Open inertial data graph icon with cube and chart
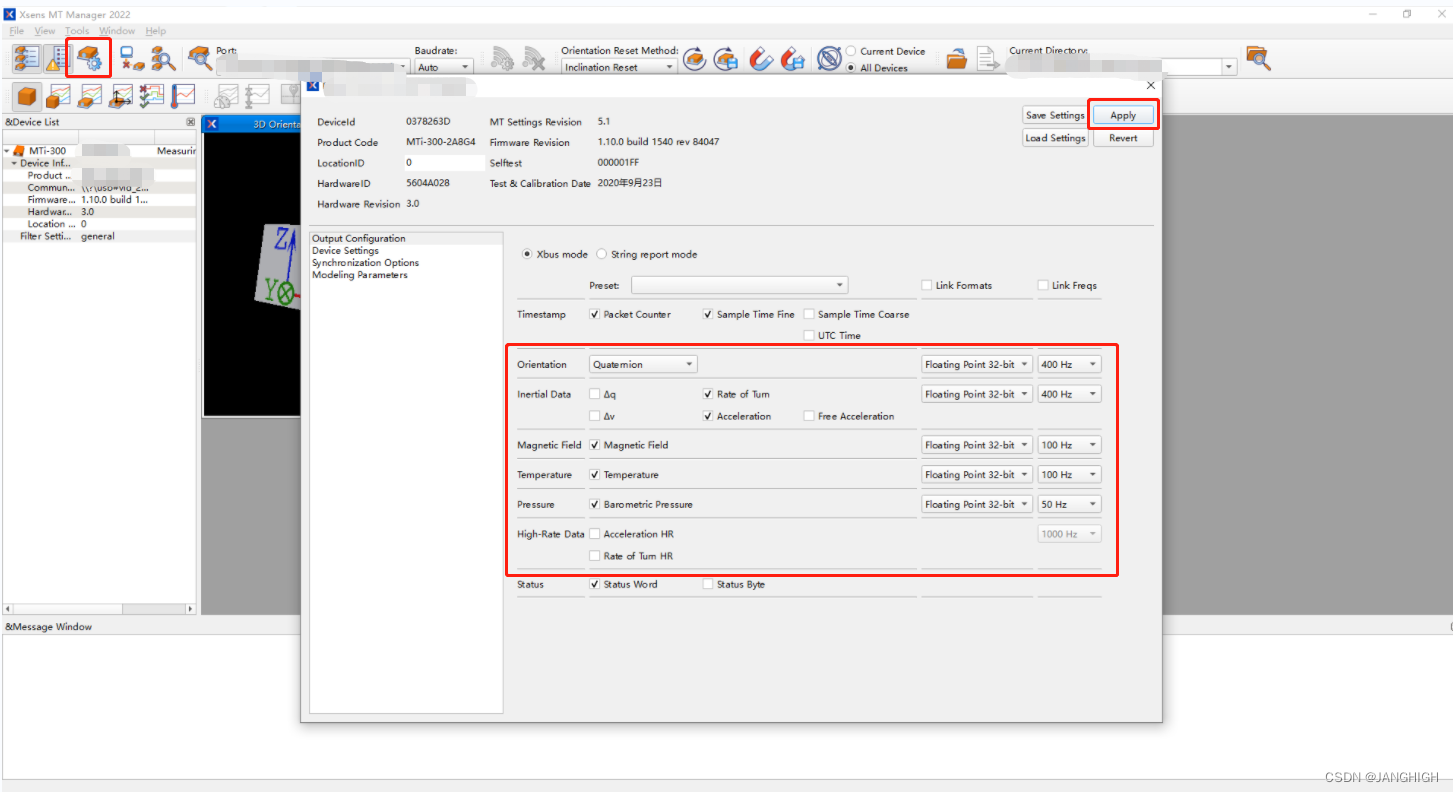 58,96
